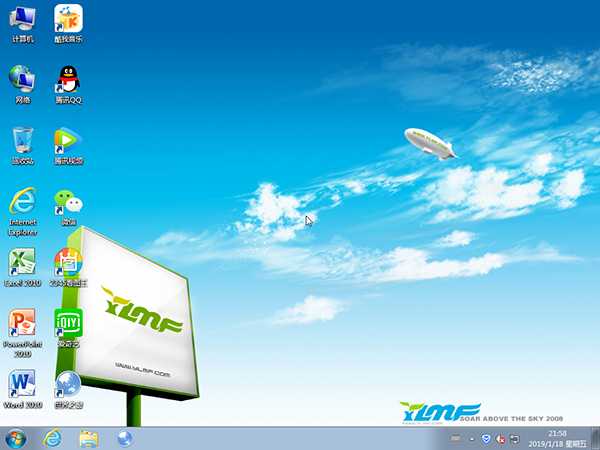Launch the globe browser pinned on taskbar

[x=125, y=439]
